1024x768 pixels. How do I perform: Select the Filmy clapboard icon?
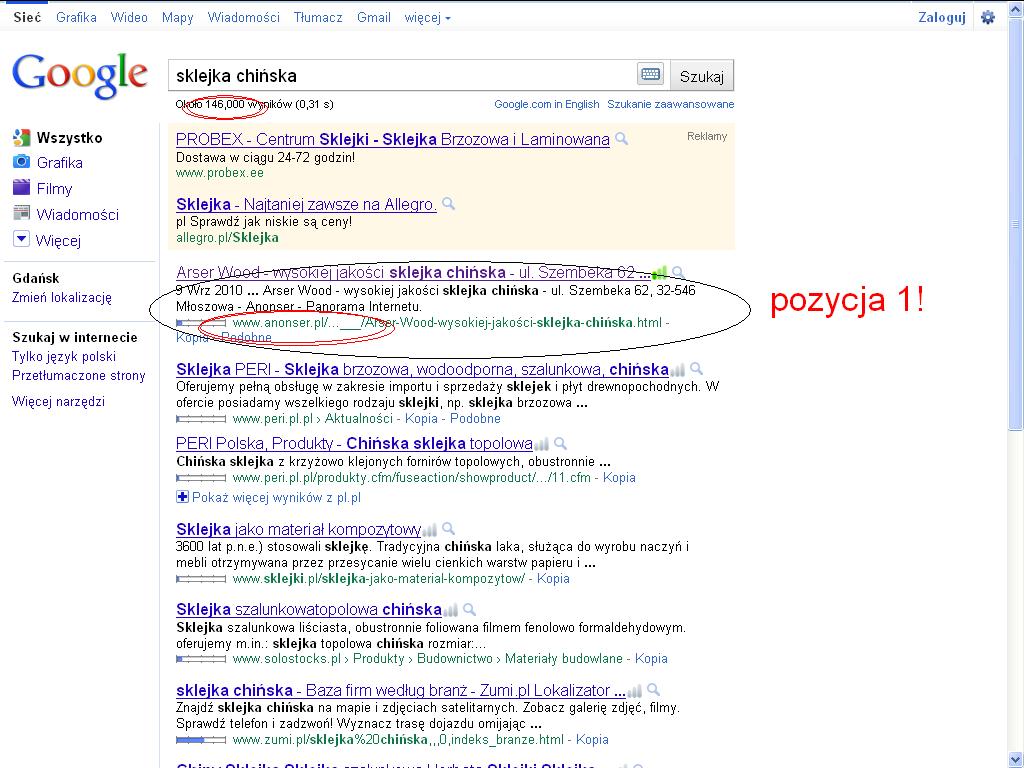(22, 187)
